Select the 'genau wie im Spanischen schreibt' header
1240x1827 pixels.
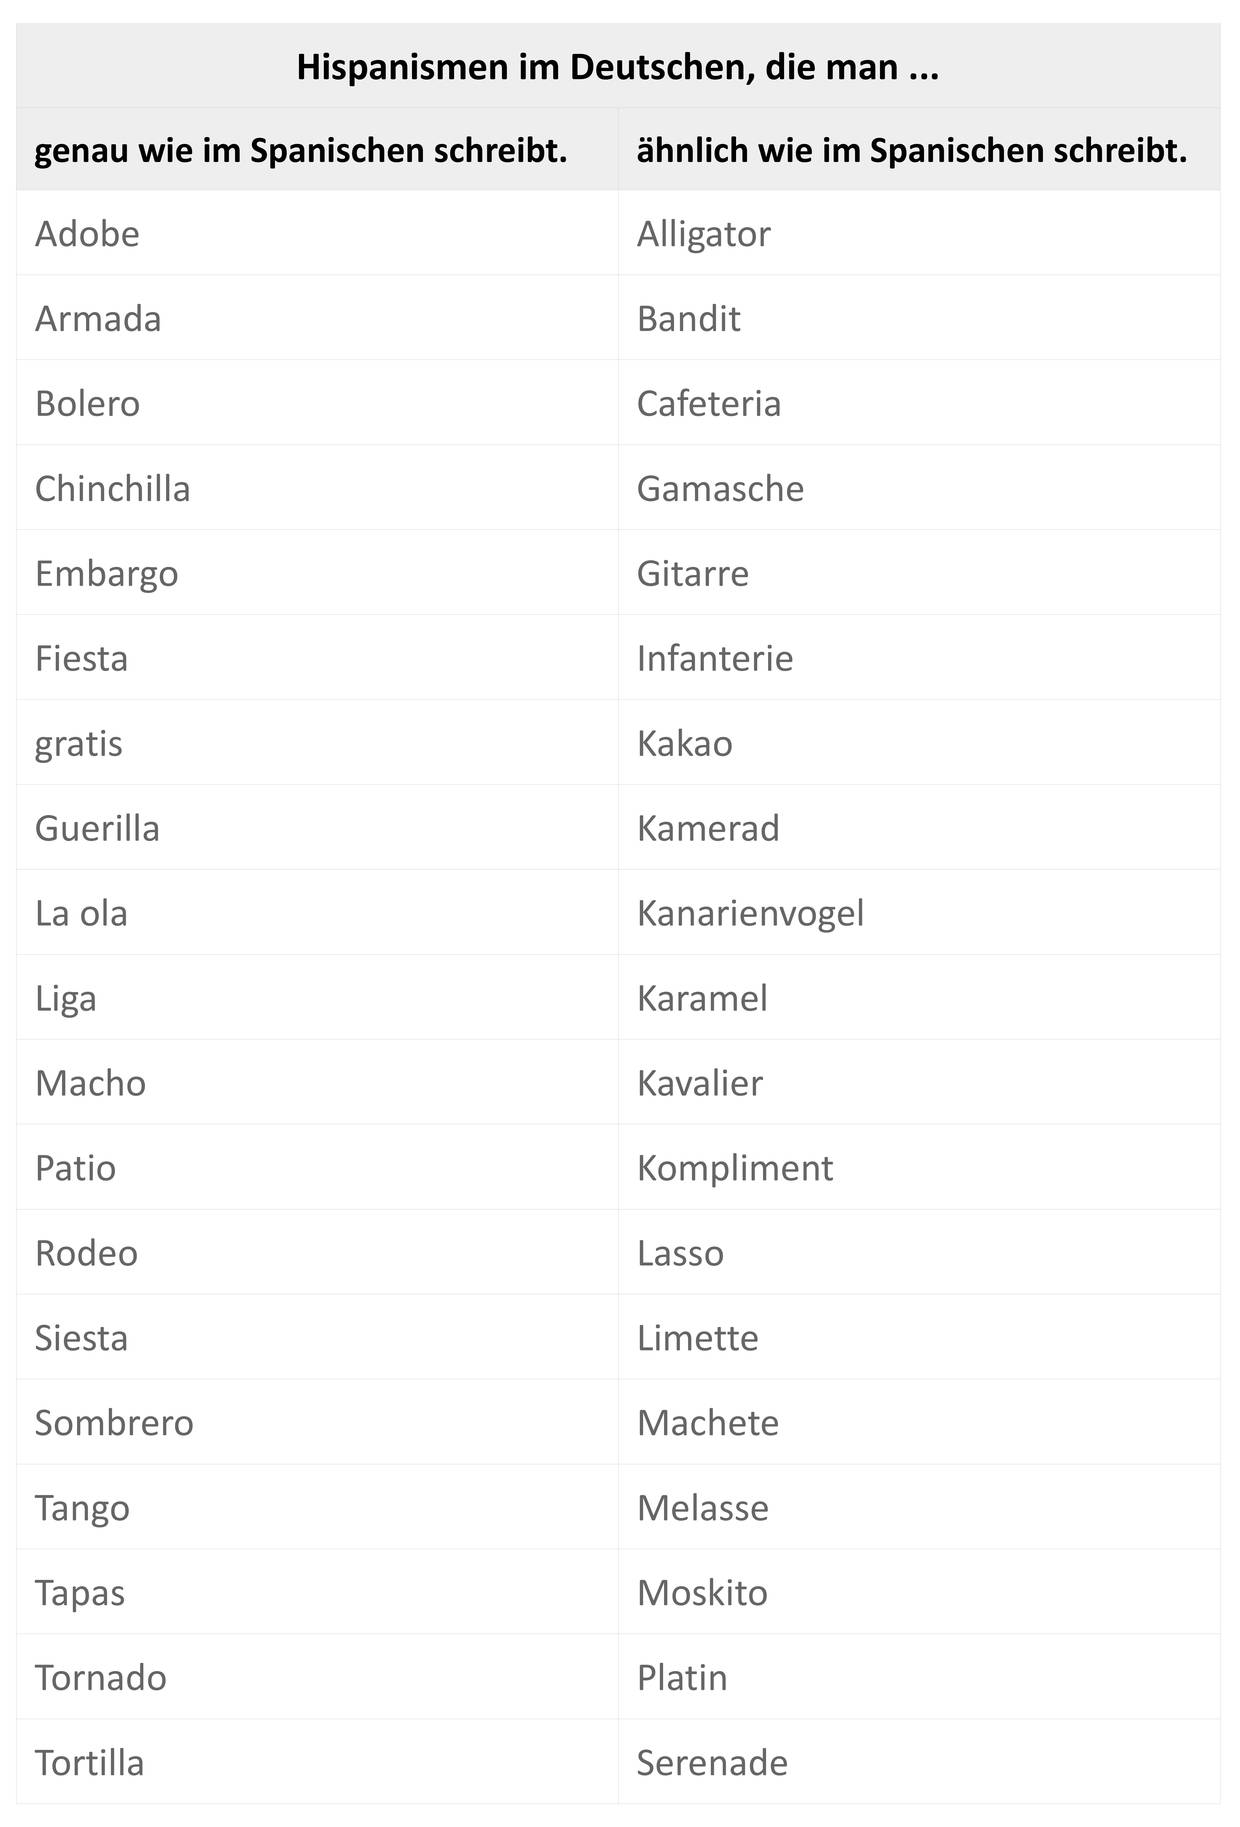click(x=301, y=150)
